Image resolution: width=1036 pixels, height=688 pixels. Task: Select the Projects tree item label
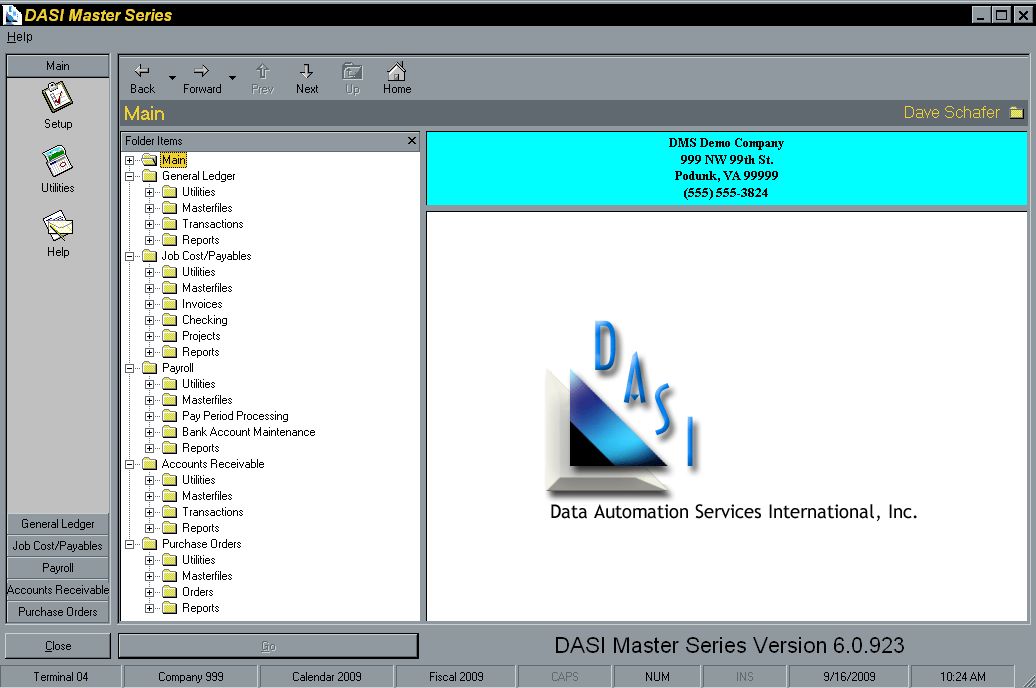[202, 336]
